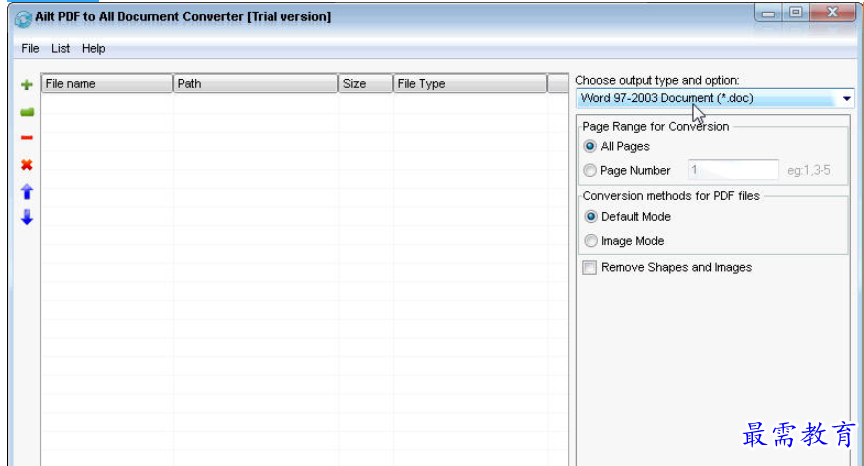
Task: Select the All Pages radio button
Action: 590,146
